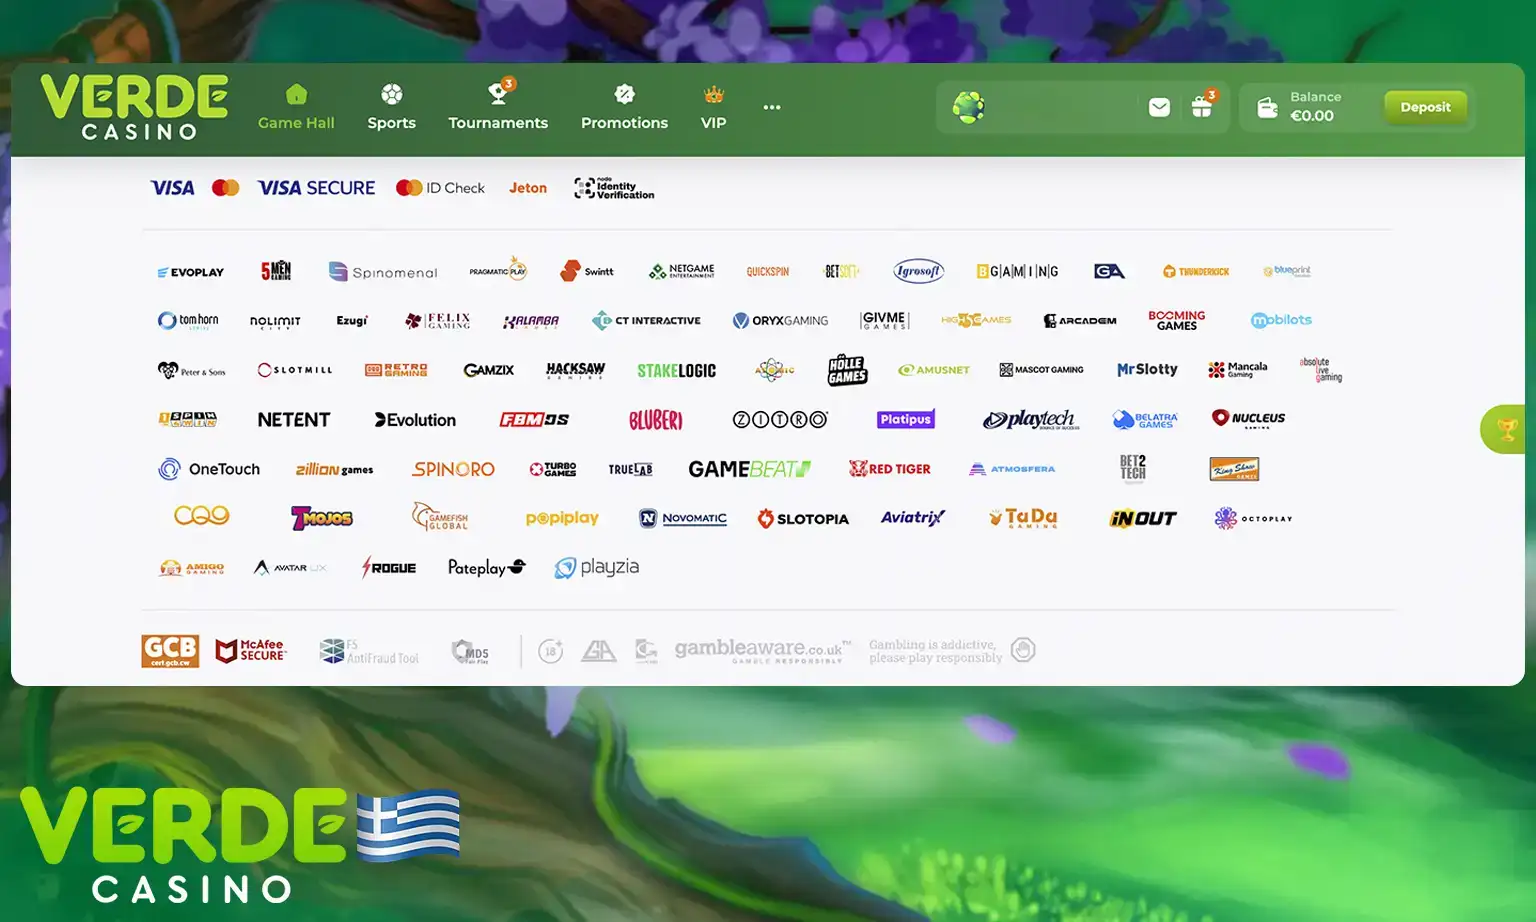
Task: Select the Evolution provider logo
Action: (x=415, y=420)
